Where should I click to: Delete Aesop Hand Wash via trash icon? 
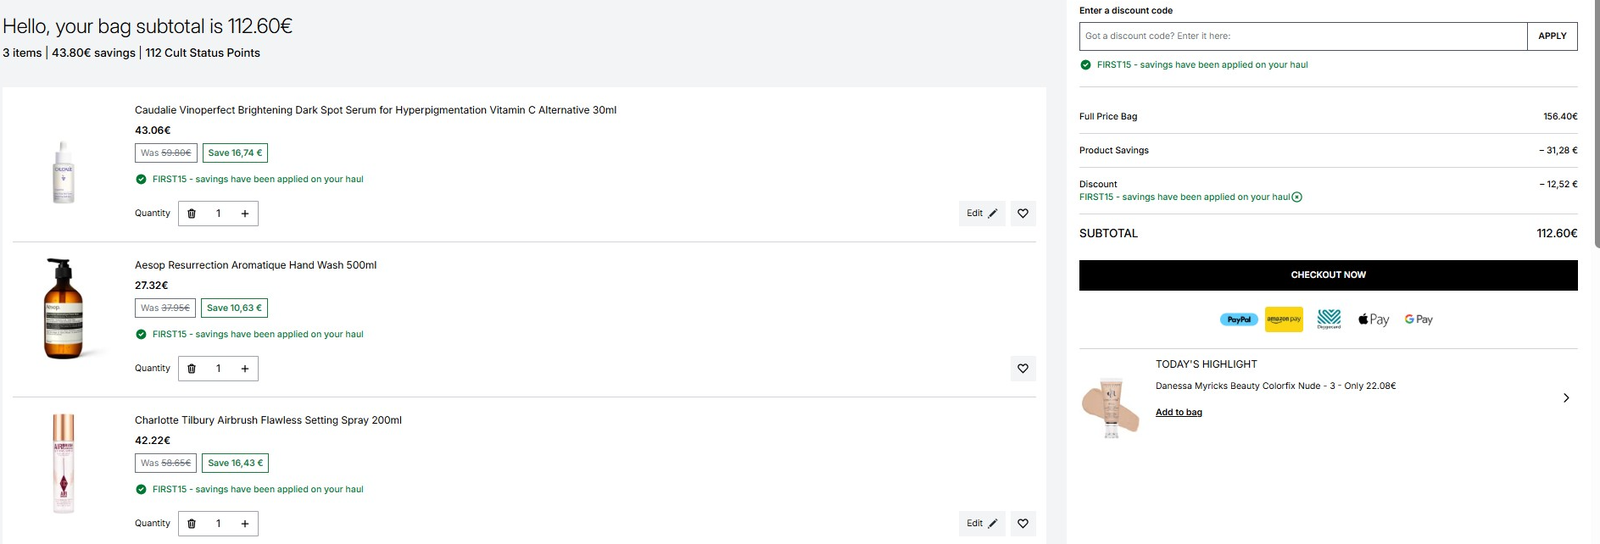click(192, 368)
